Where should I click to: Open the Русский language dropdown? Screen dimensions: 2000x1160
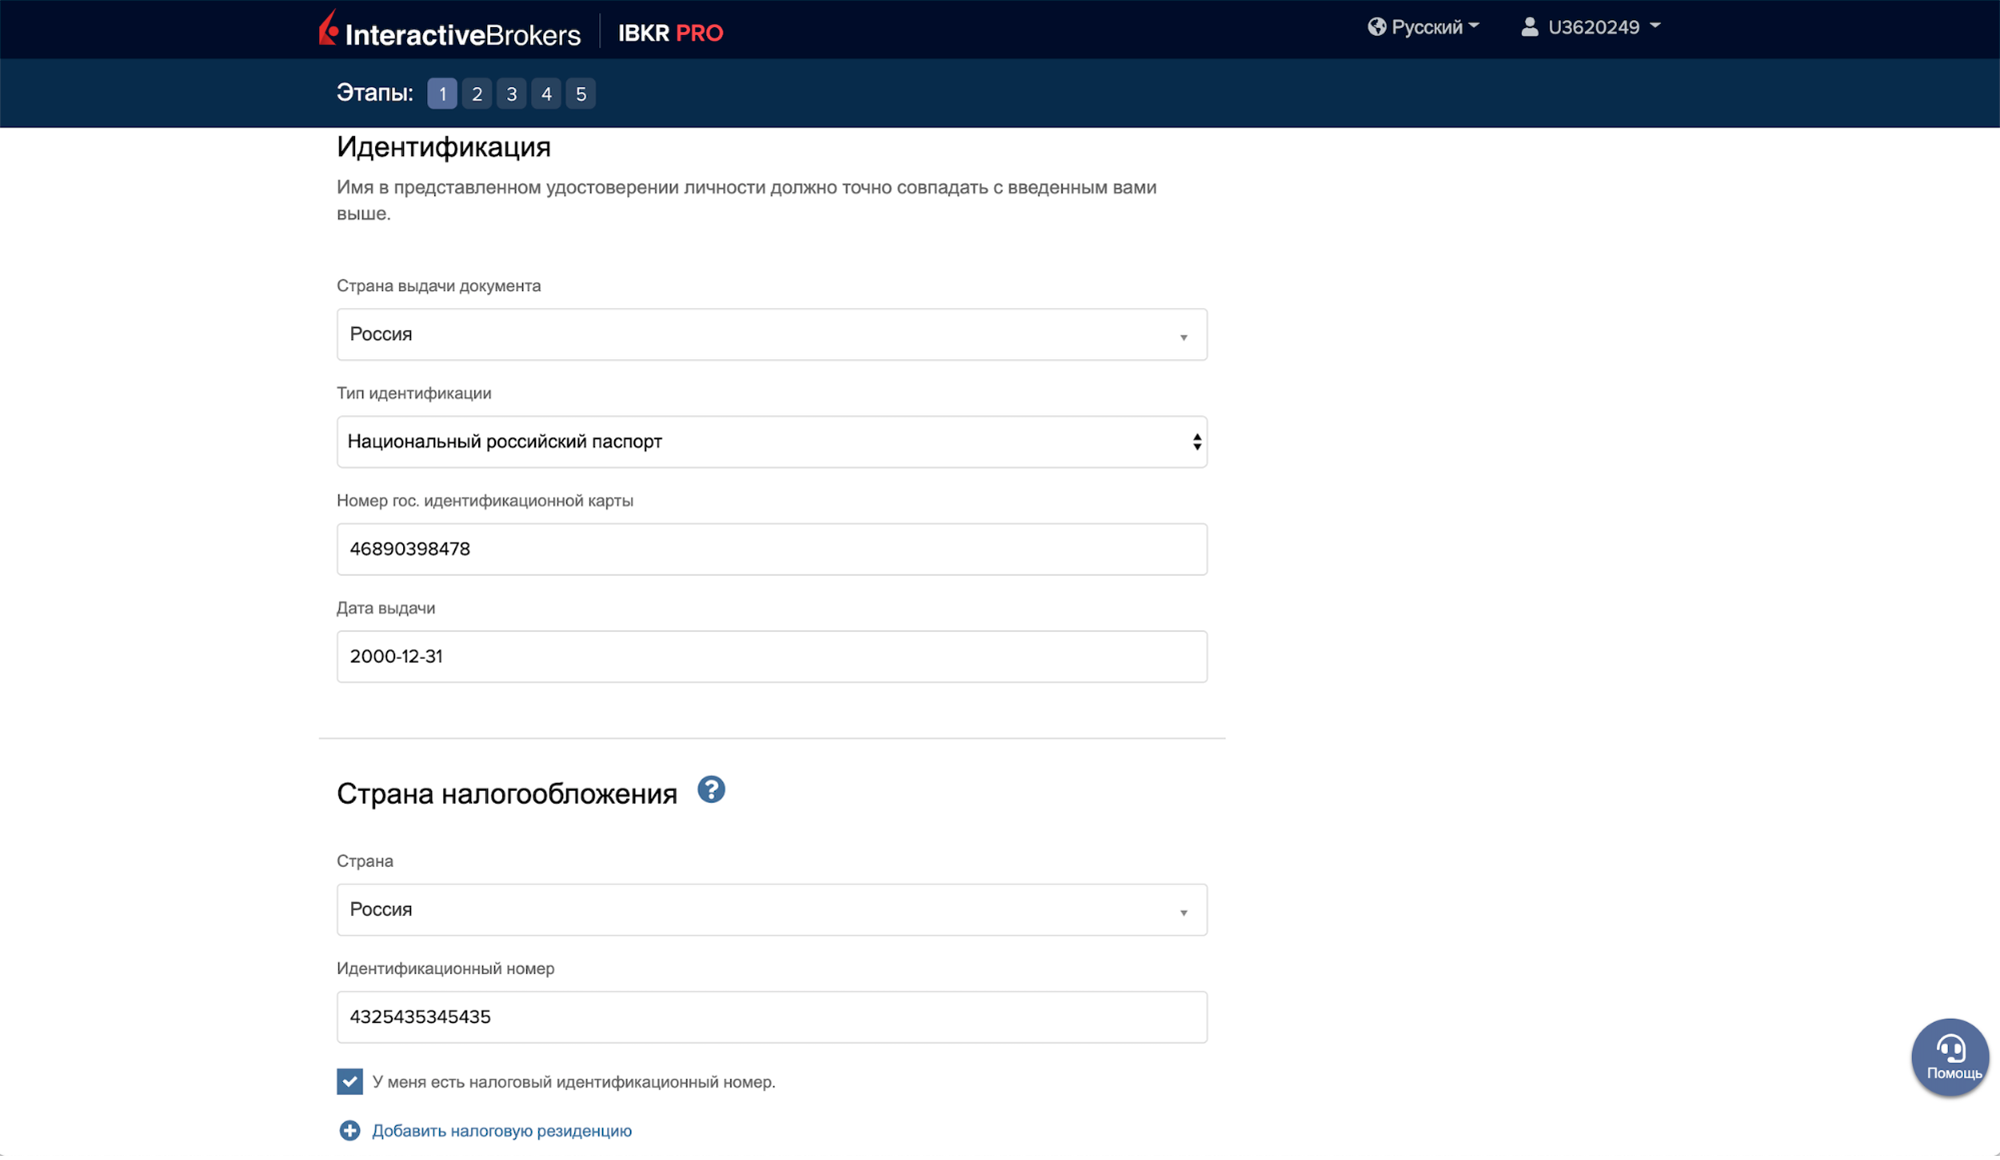point(1424,27)
